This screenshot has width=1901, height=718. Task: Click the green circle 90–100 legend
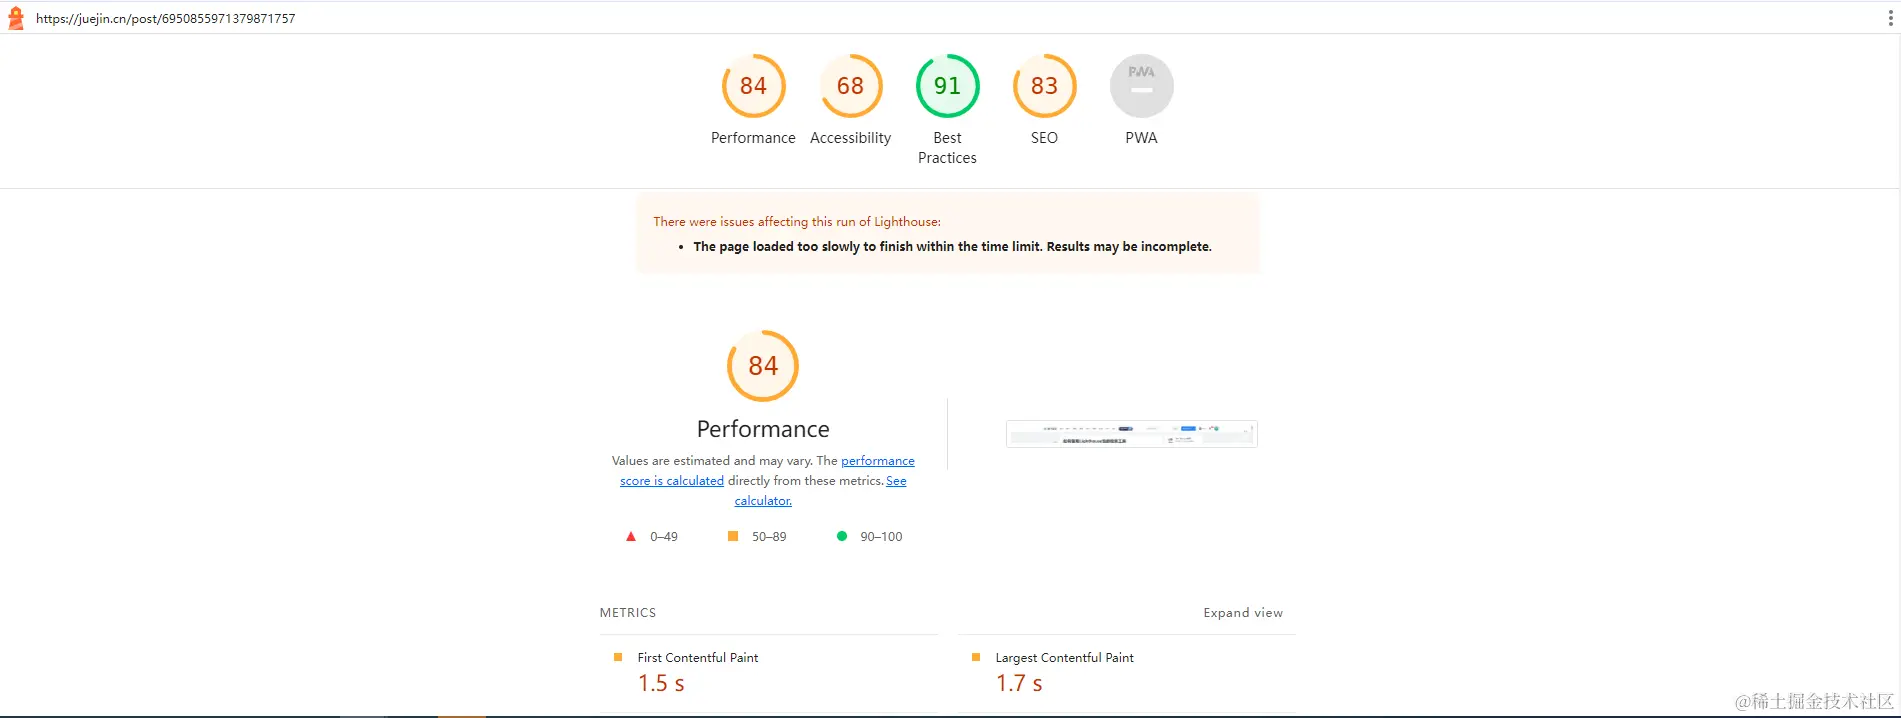842,537
